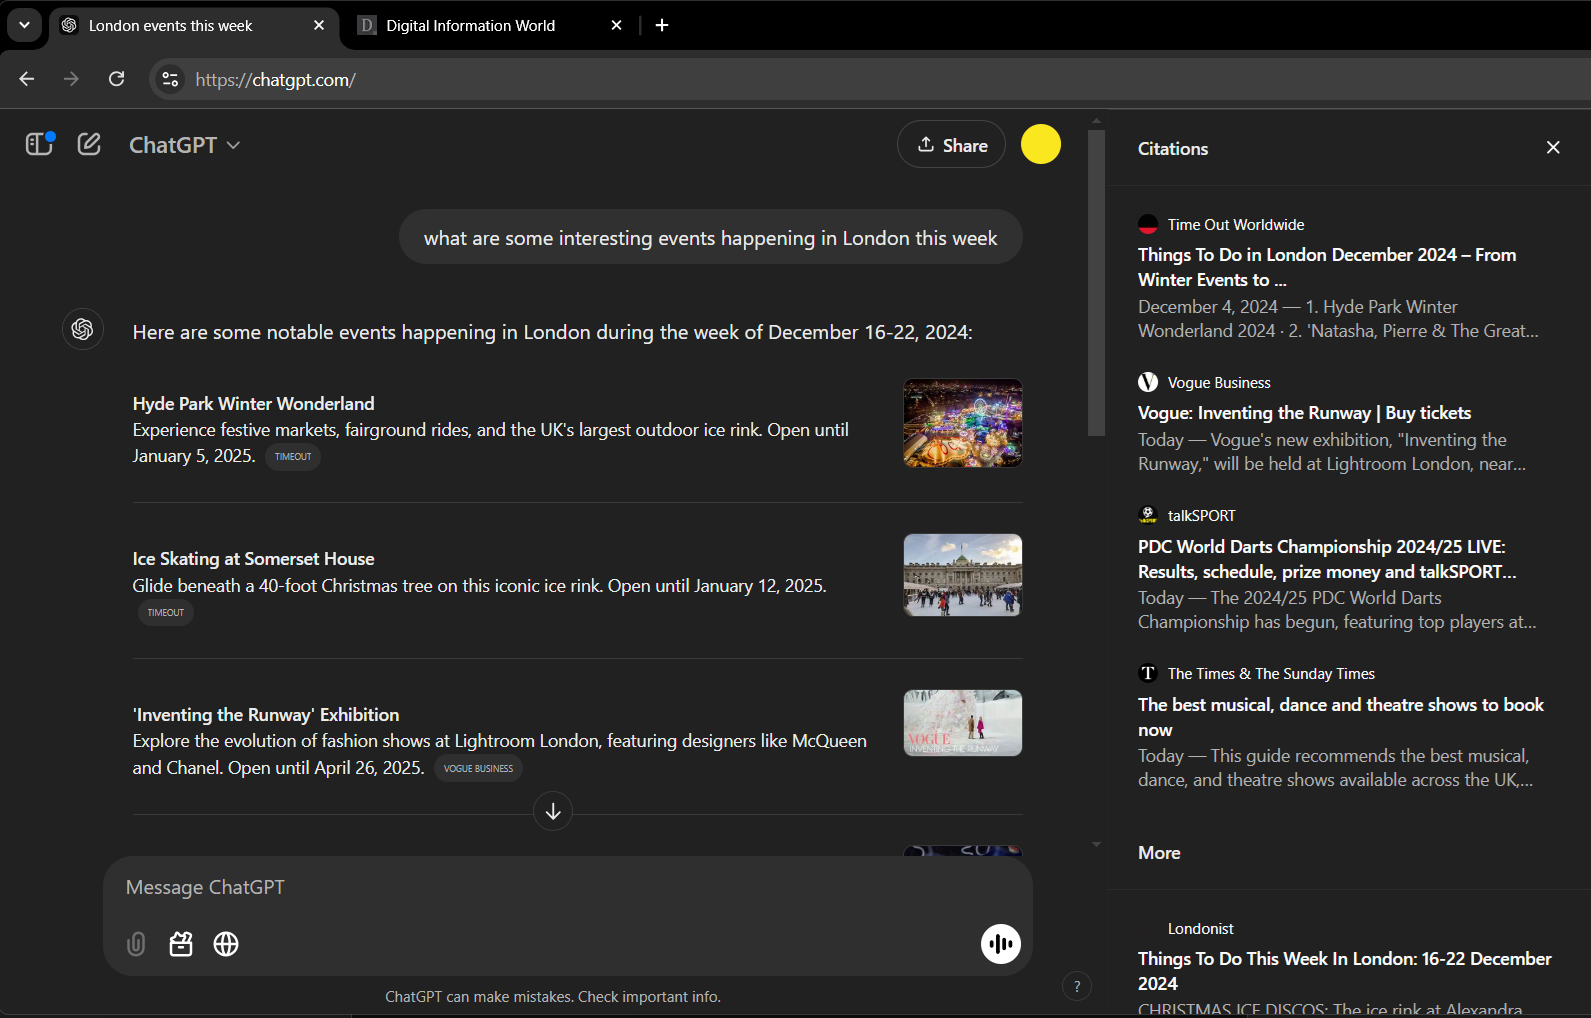Open the sidebar panel icon
1591x1018 pixels.
[39, 144]
